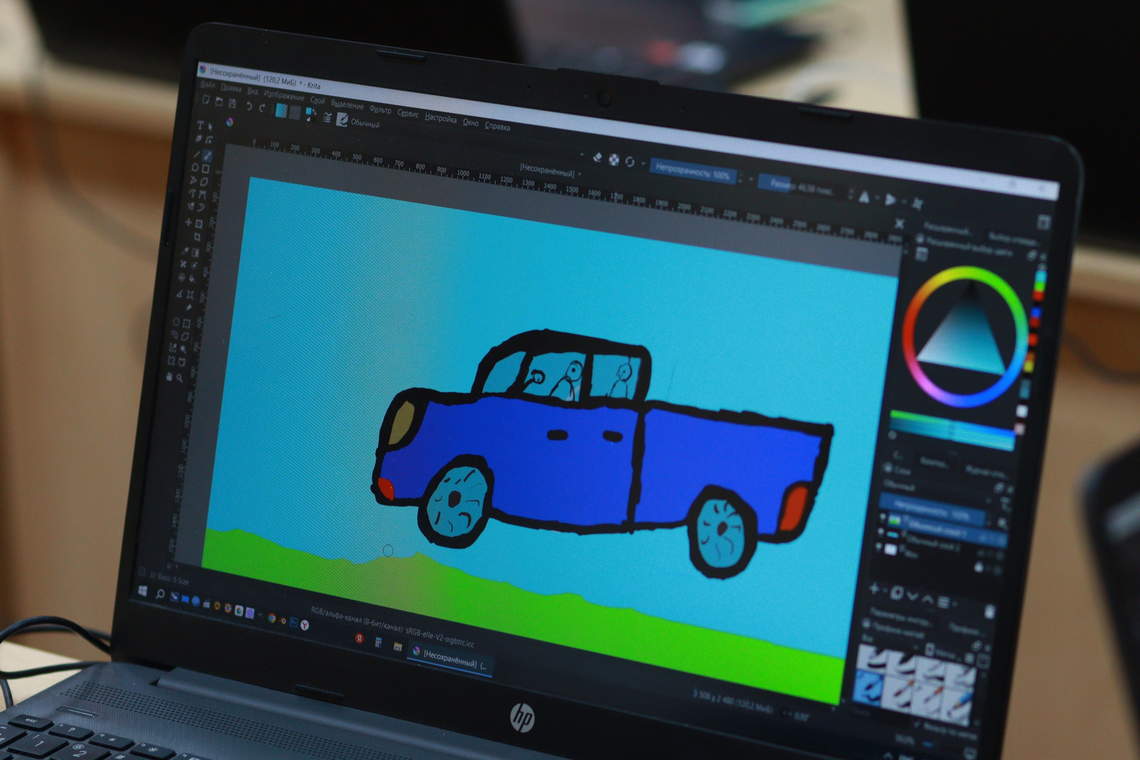Pick a hue on the color wheel ring
This screenshot has height=760, width=1140.
pos(966,272)
